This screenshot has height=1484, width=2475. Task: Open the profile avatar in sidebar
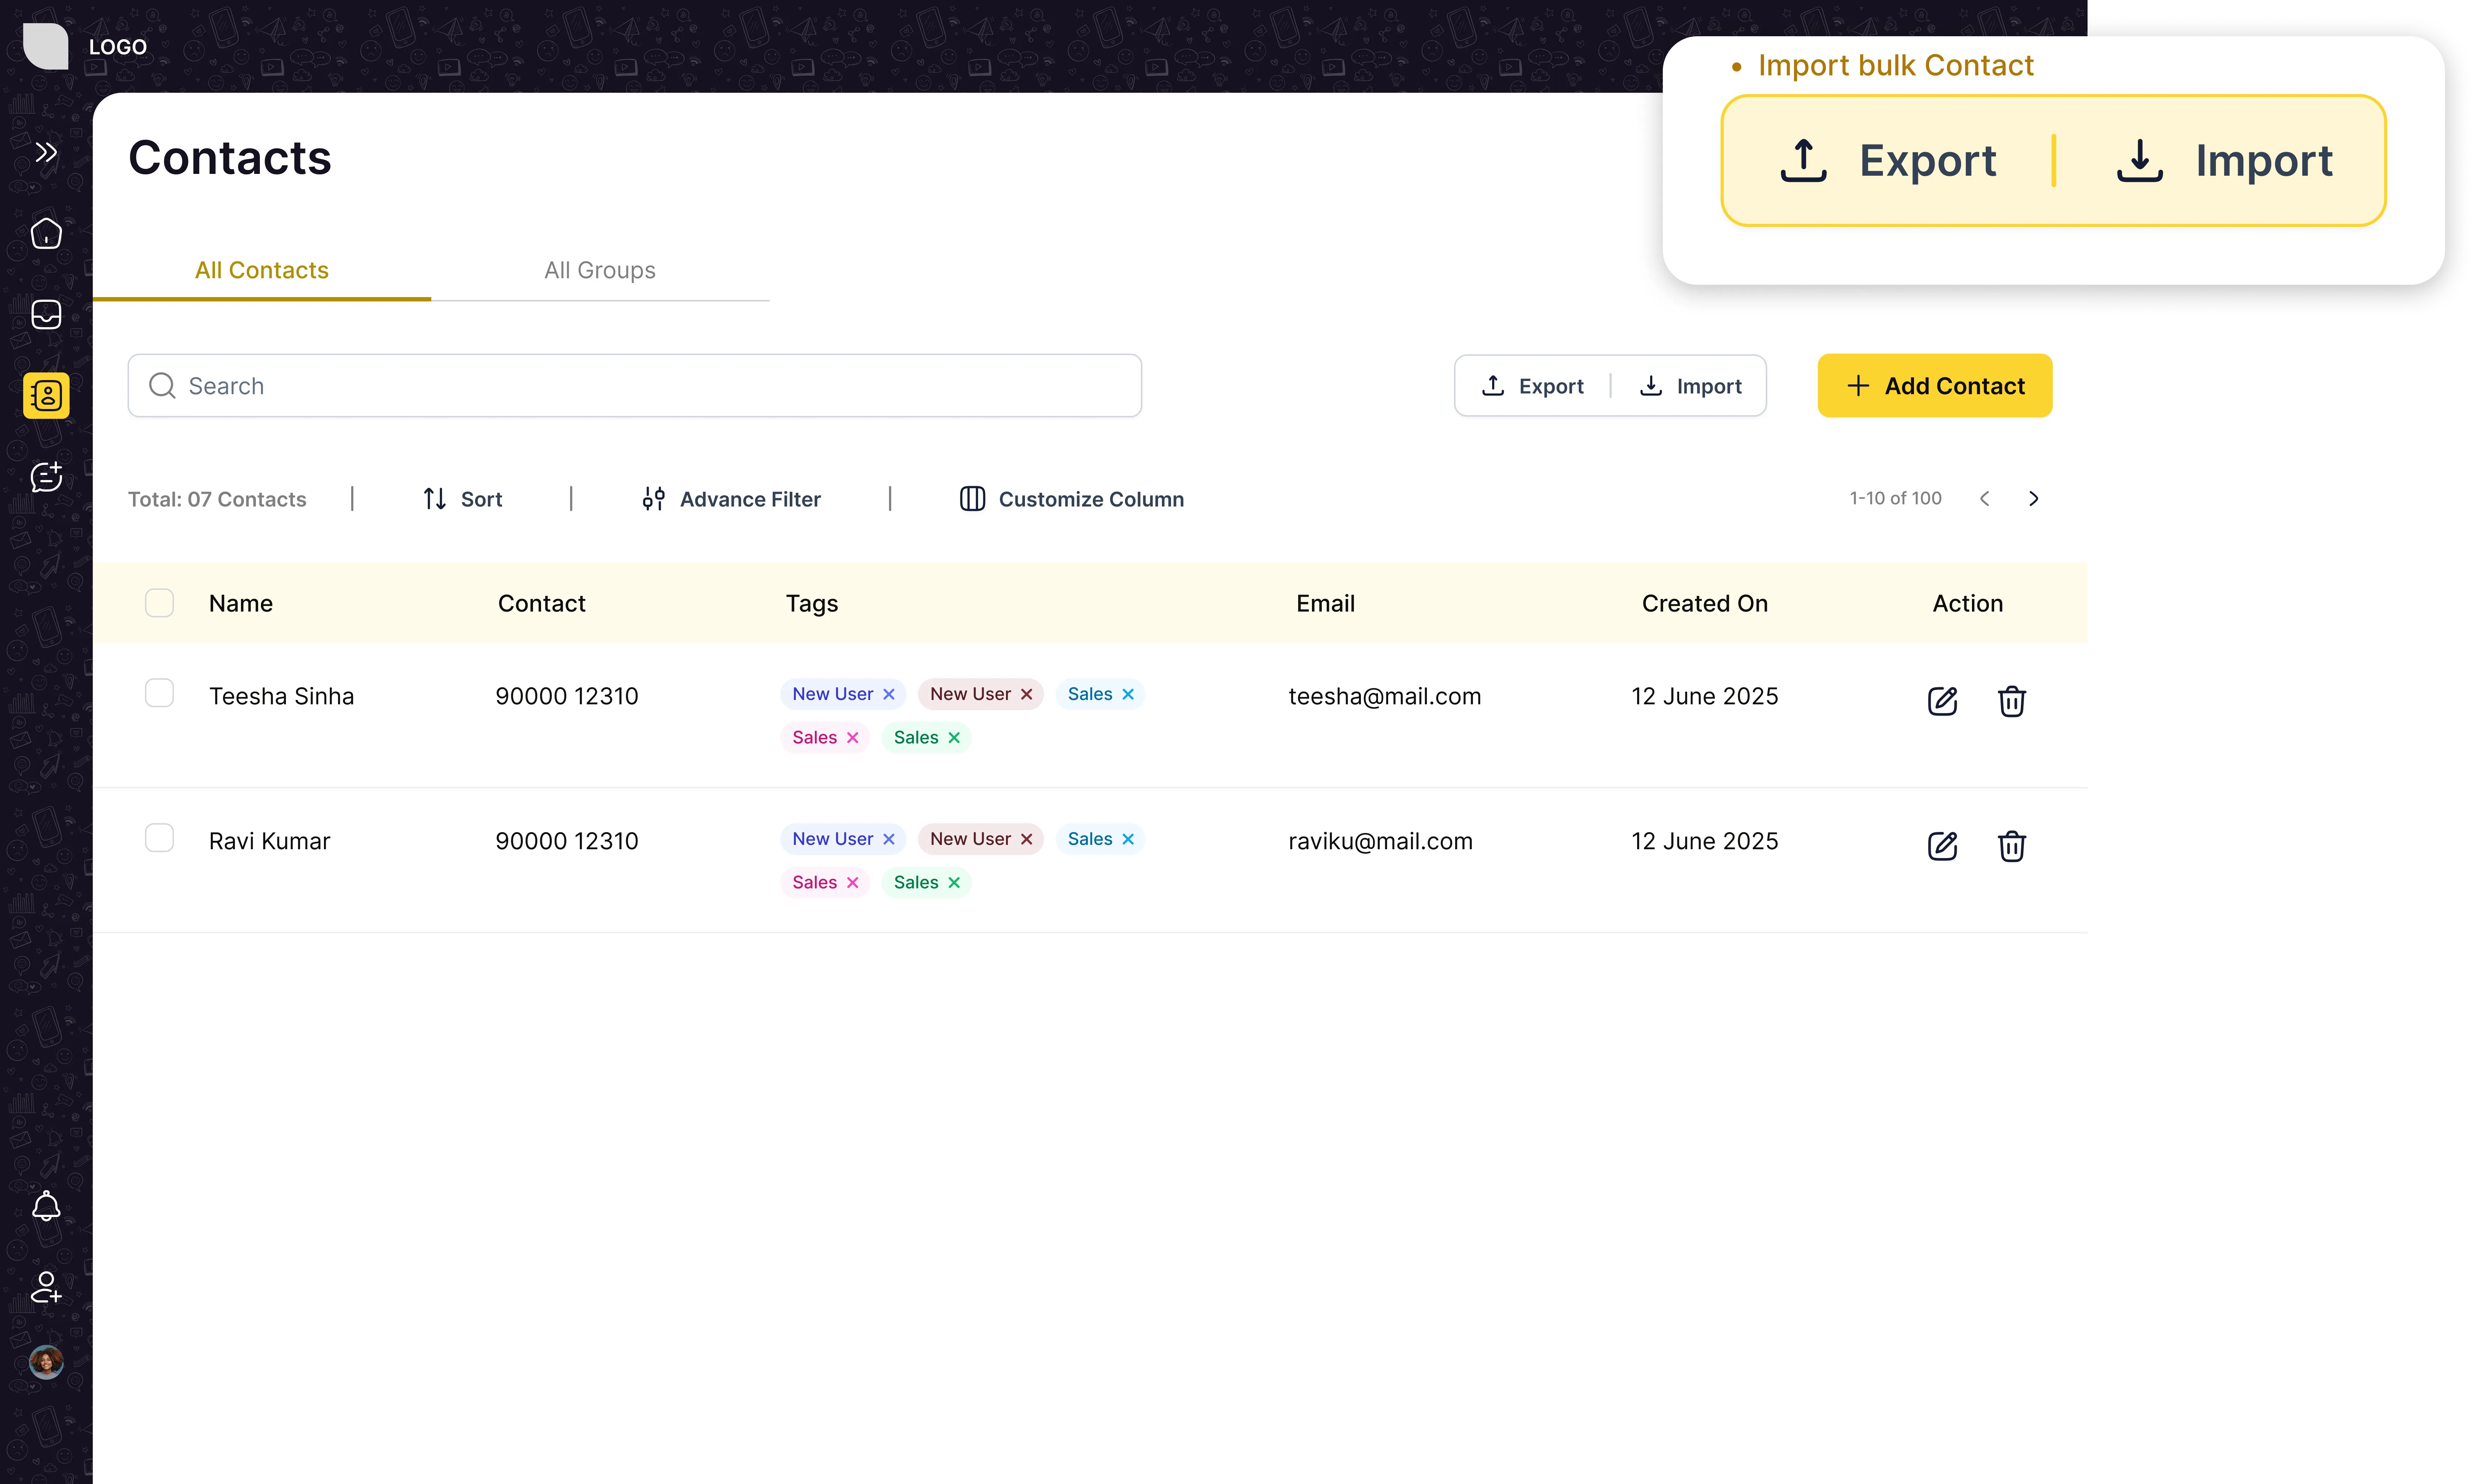46,1361
